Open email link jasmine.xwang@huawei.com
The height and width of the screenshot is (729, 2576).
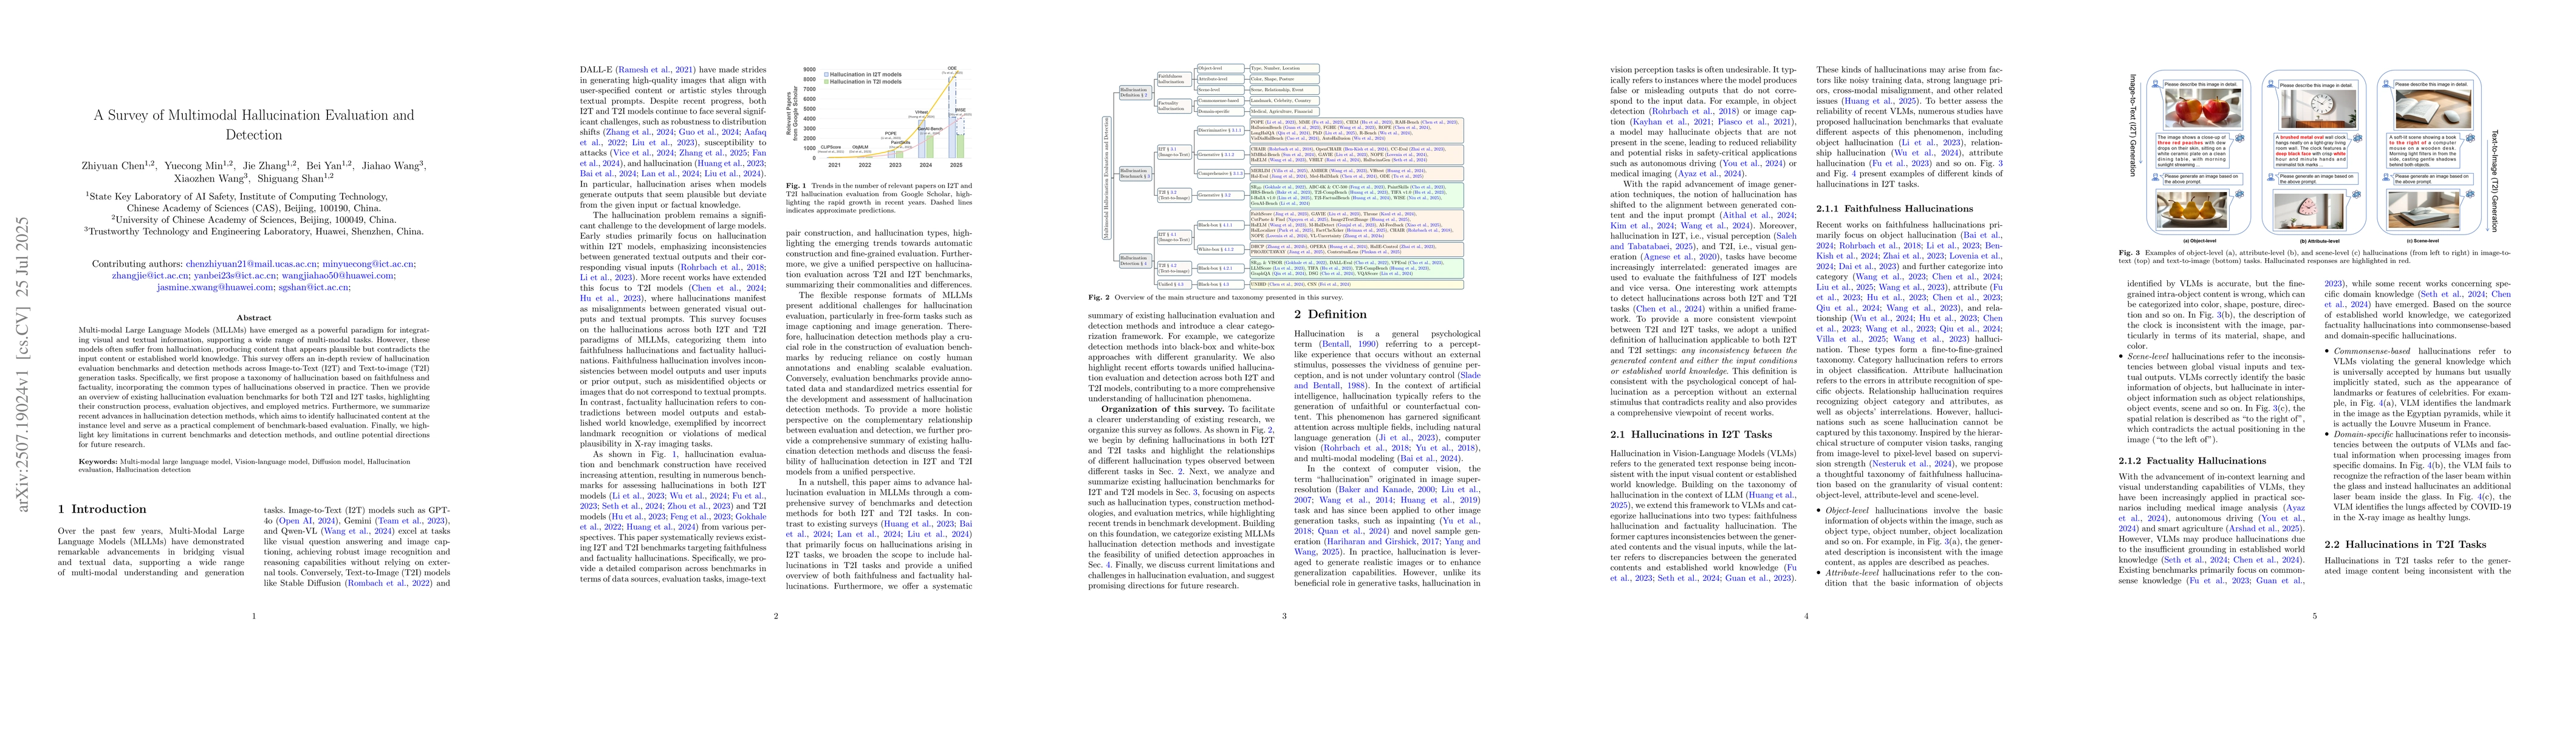[215, 287]
